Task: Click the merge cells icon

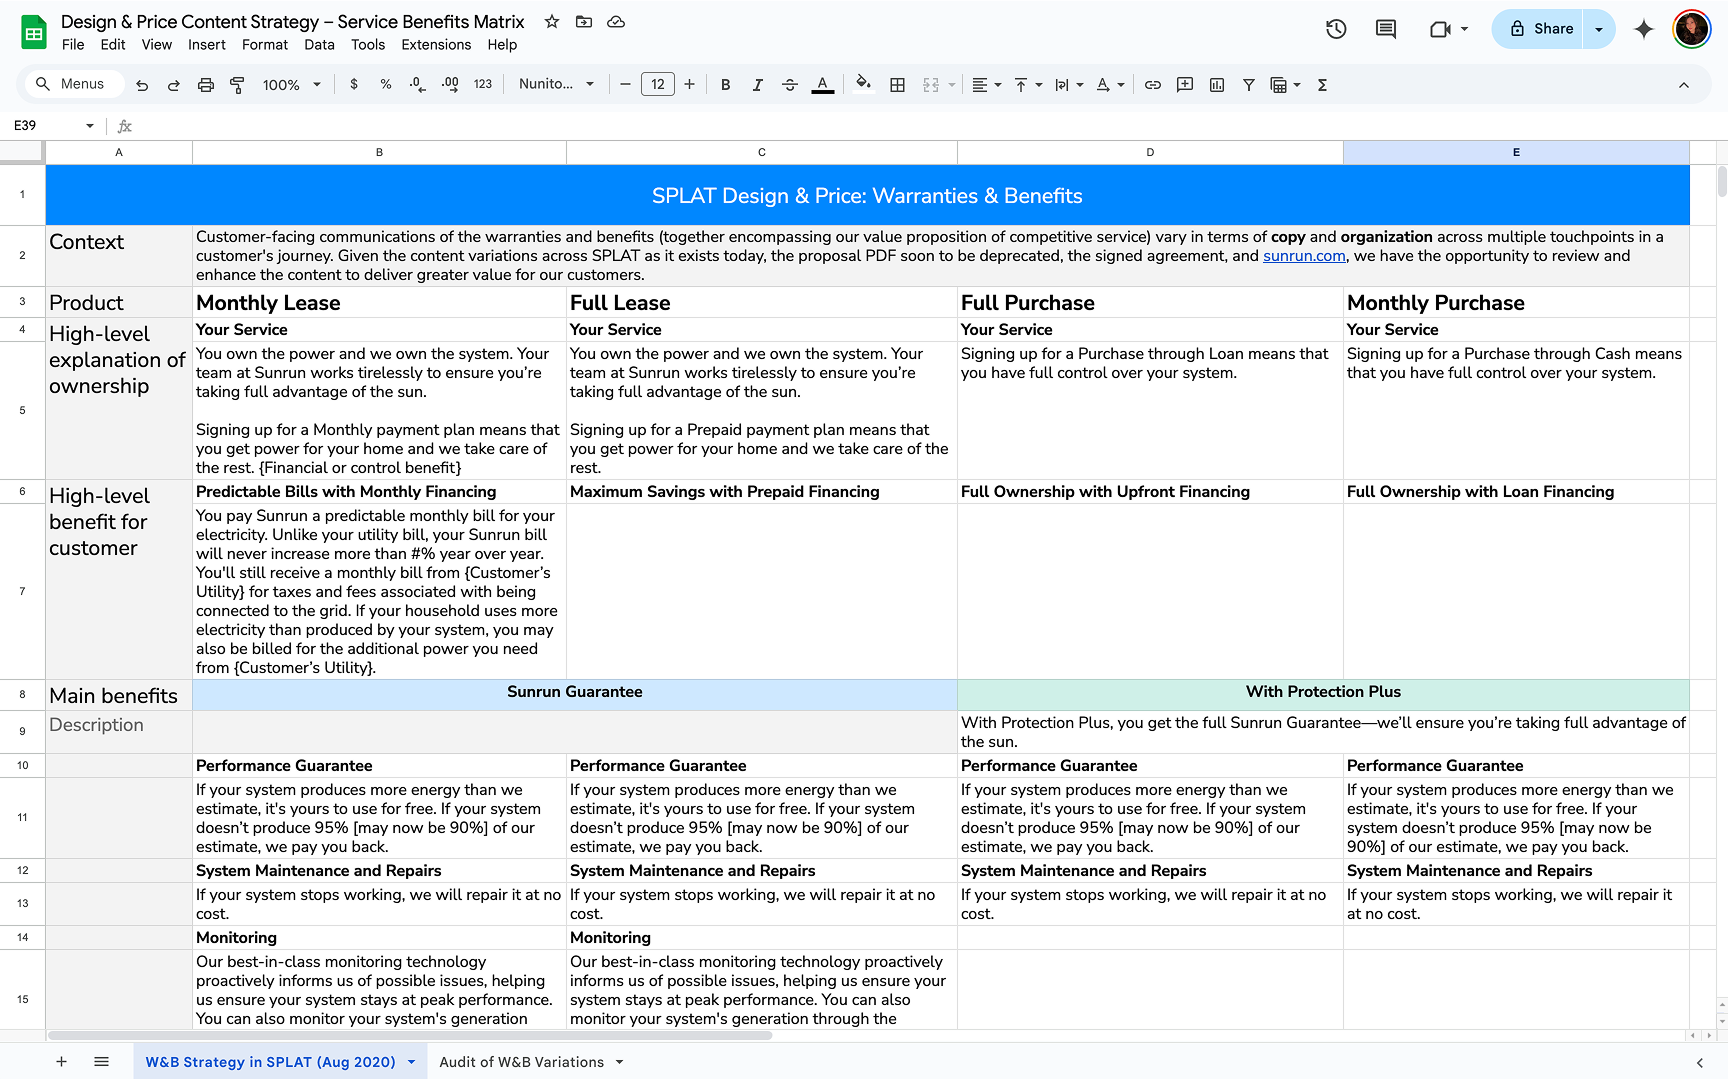Action: [931, 85]
